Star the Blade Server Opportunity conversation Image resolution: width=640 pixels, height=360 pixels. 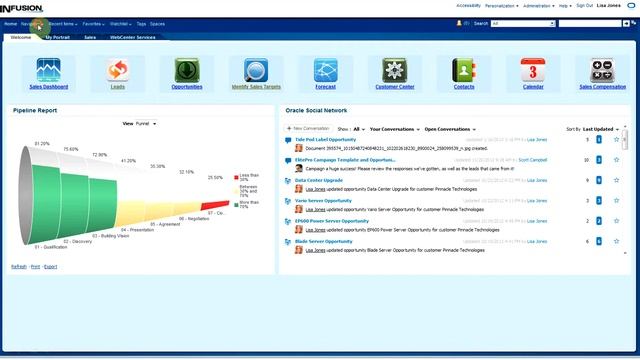pos(616,241)
